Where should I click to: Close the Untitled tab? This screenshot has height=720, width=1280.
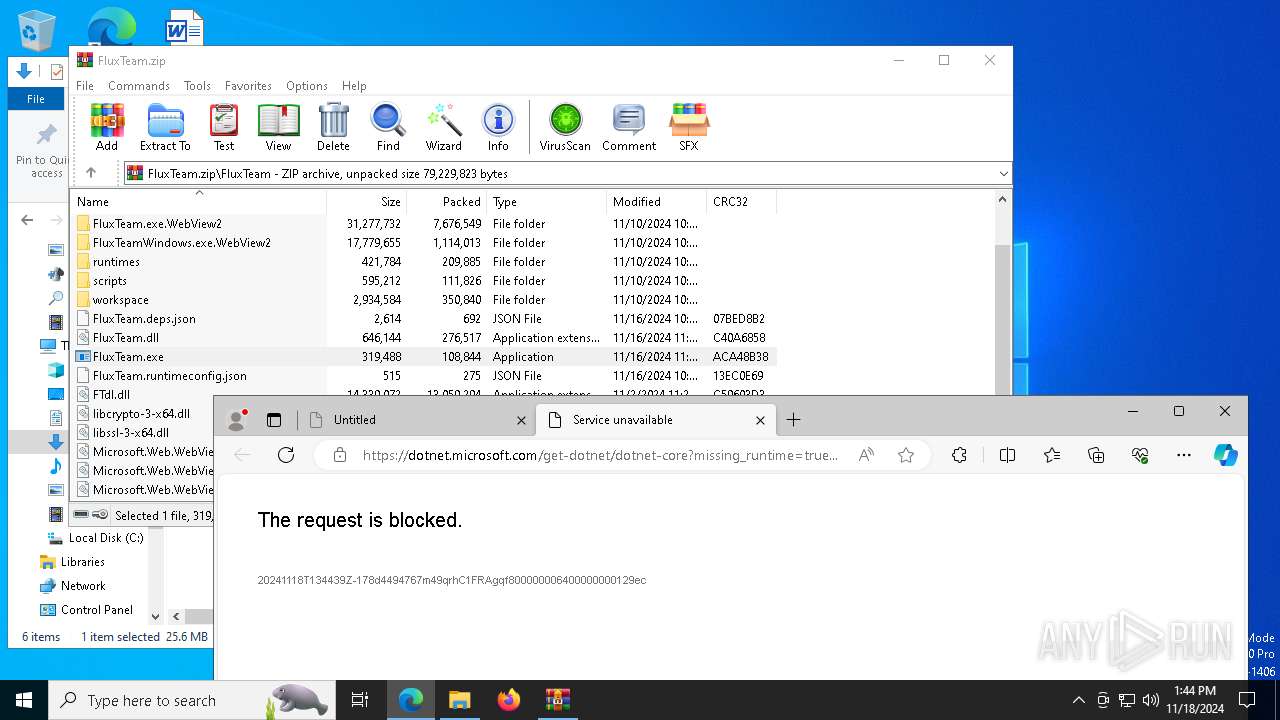coord(521,420)
